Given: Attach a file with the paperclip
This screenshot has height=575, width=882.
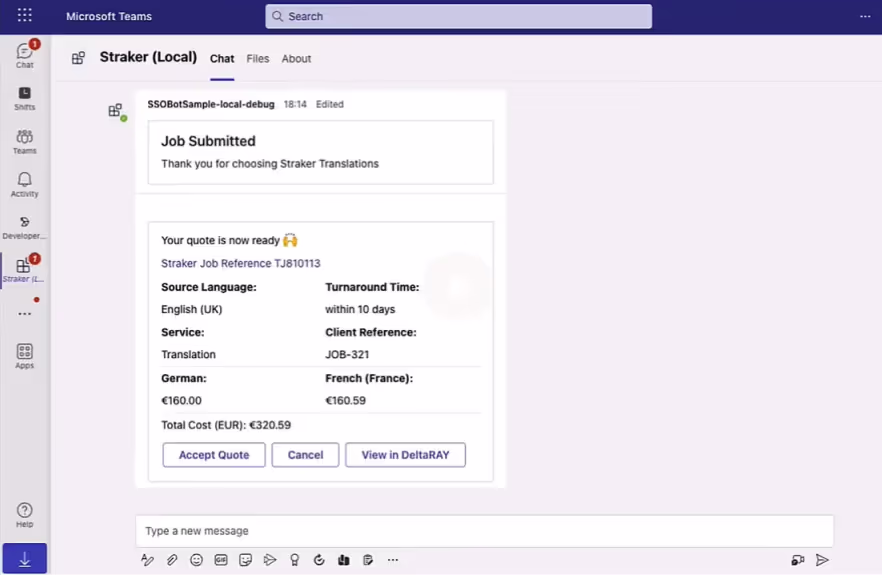Looking at the screenshot, I should pyautogui.click(x=172, y=560).
